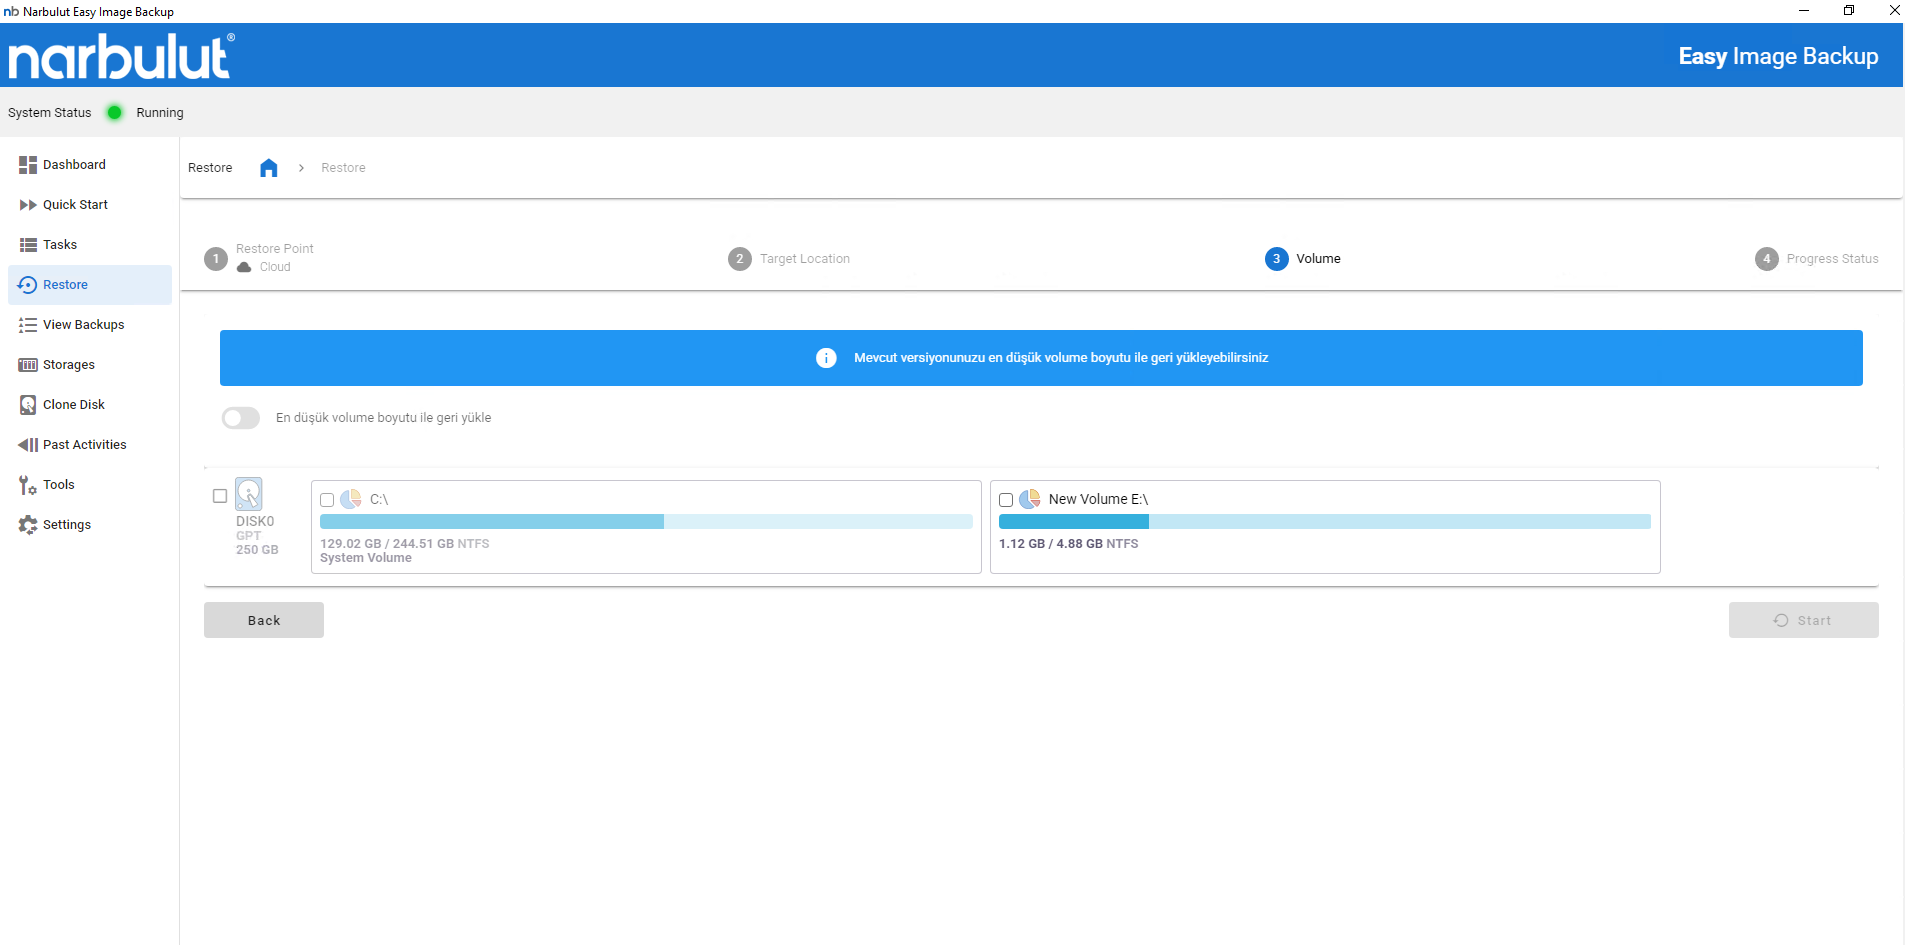This screenshot has height=945, width=1905.
Task: Click the DISK0 hard drive icon
Action: tap(249, 494)
